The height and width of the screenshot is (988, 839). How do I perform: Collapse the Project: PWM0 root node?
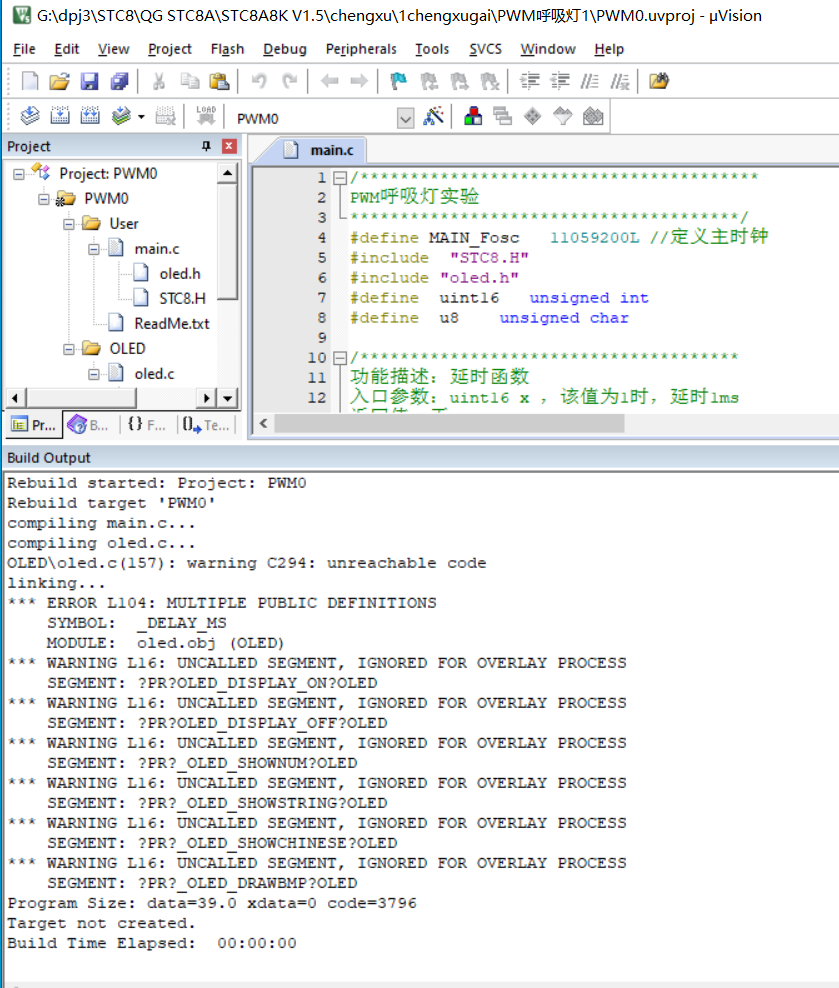pyautogui.click(x=19, y=173)
